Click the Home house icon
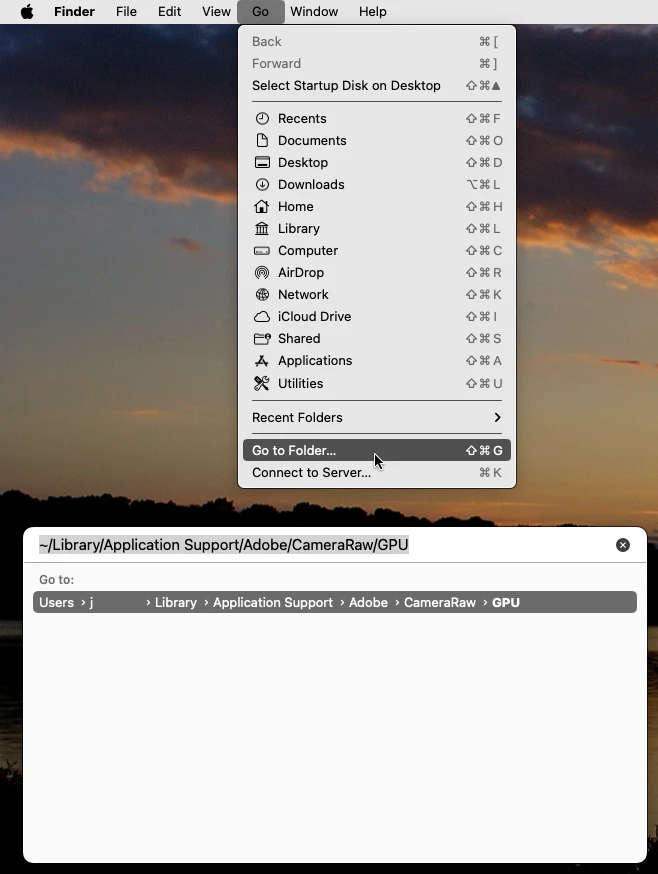Viewport: 658px width, 874px height. pos(262,207)
